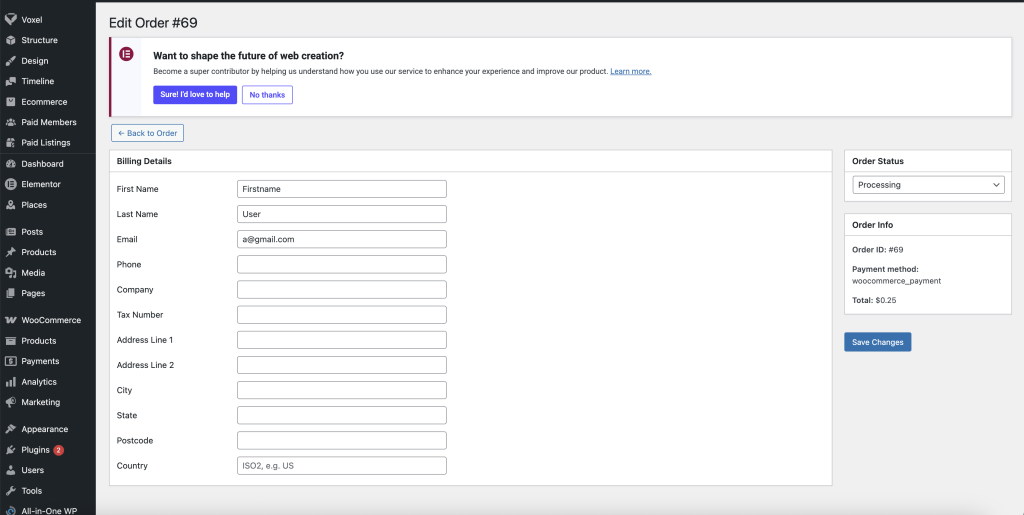This screenshot has height=515, width=1024.
Task: Click the Voxel logo icon in sidebar
Action: [x=10, y=20]
